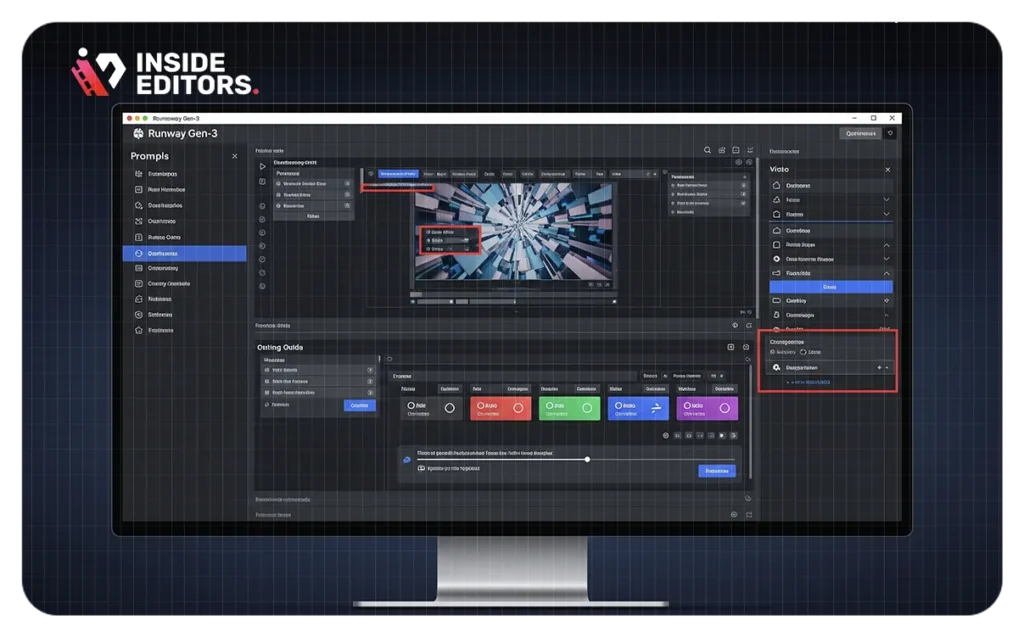Click the abstract shards video preview
The height and width of the screenshot is (637, 1024).
pos(514,231)
